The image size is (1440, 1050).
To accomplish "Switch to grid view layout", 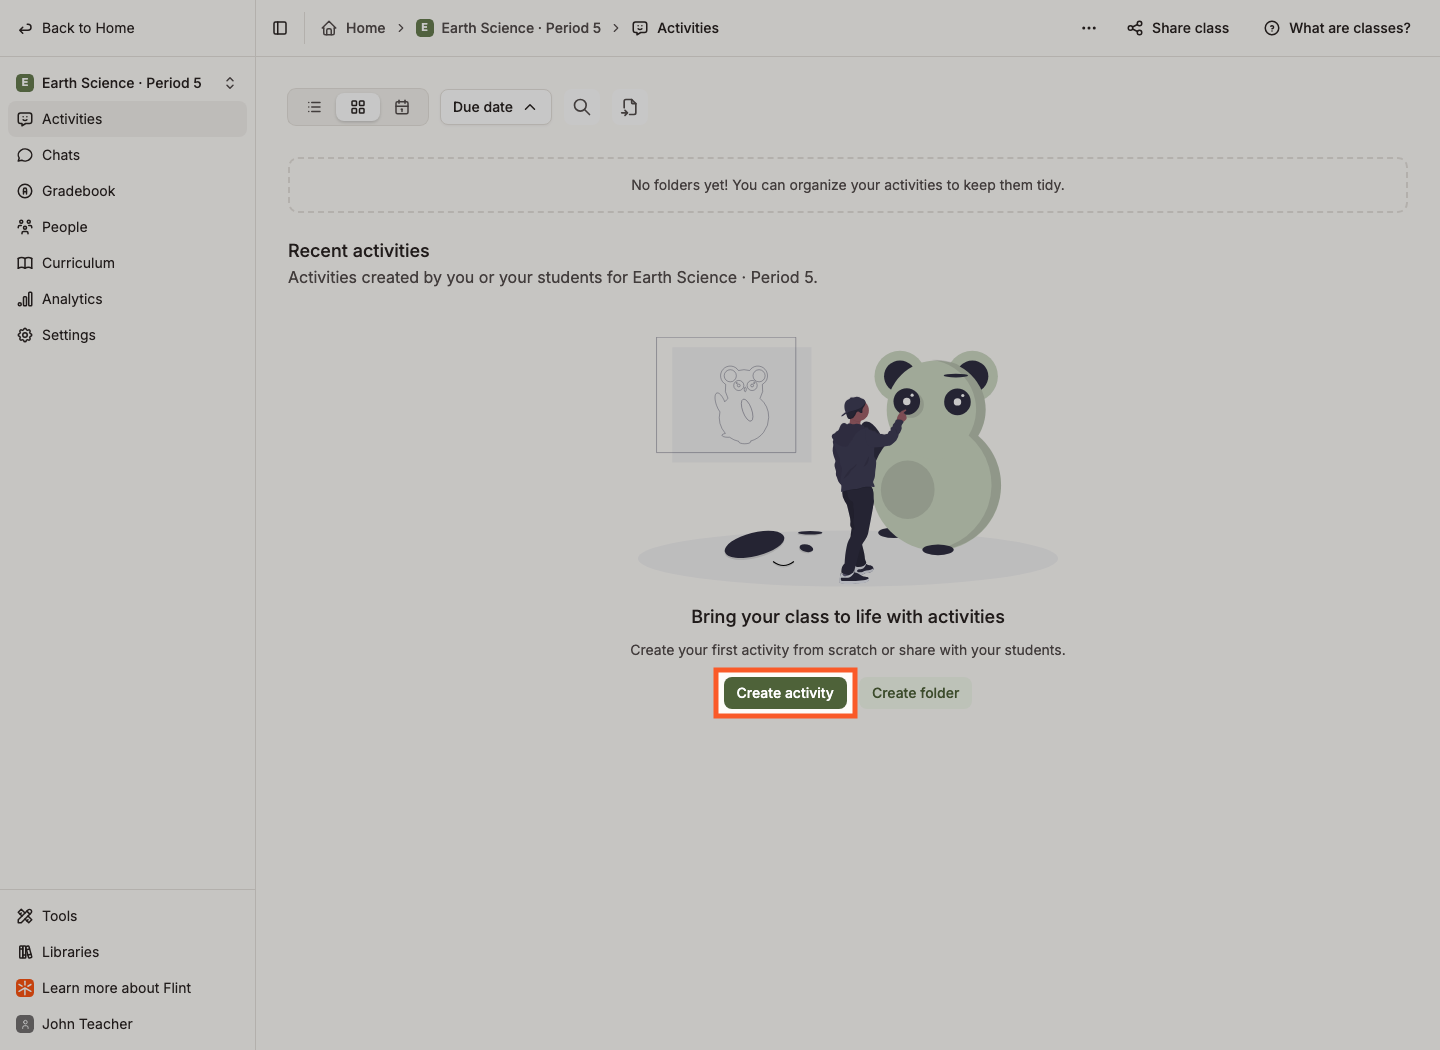I will pyautogui.click(x=358, y=107).
